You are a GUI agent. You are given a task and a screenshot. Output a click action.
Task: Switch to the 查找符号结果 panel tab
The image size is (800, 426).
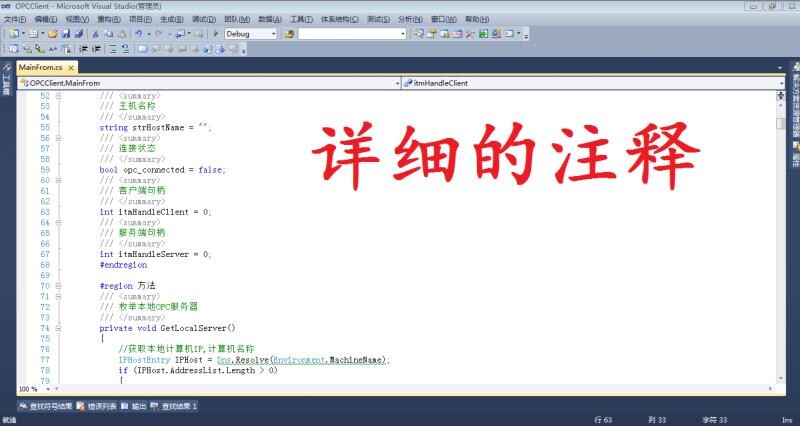click(x=45, y=406)
